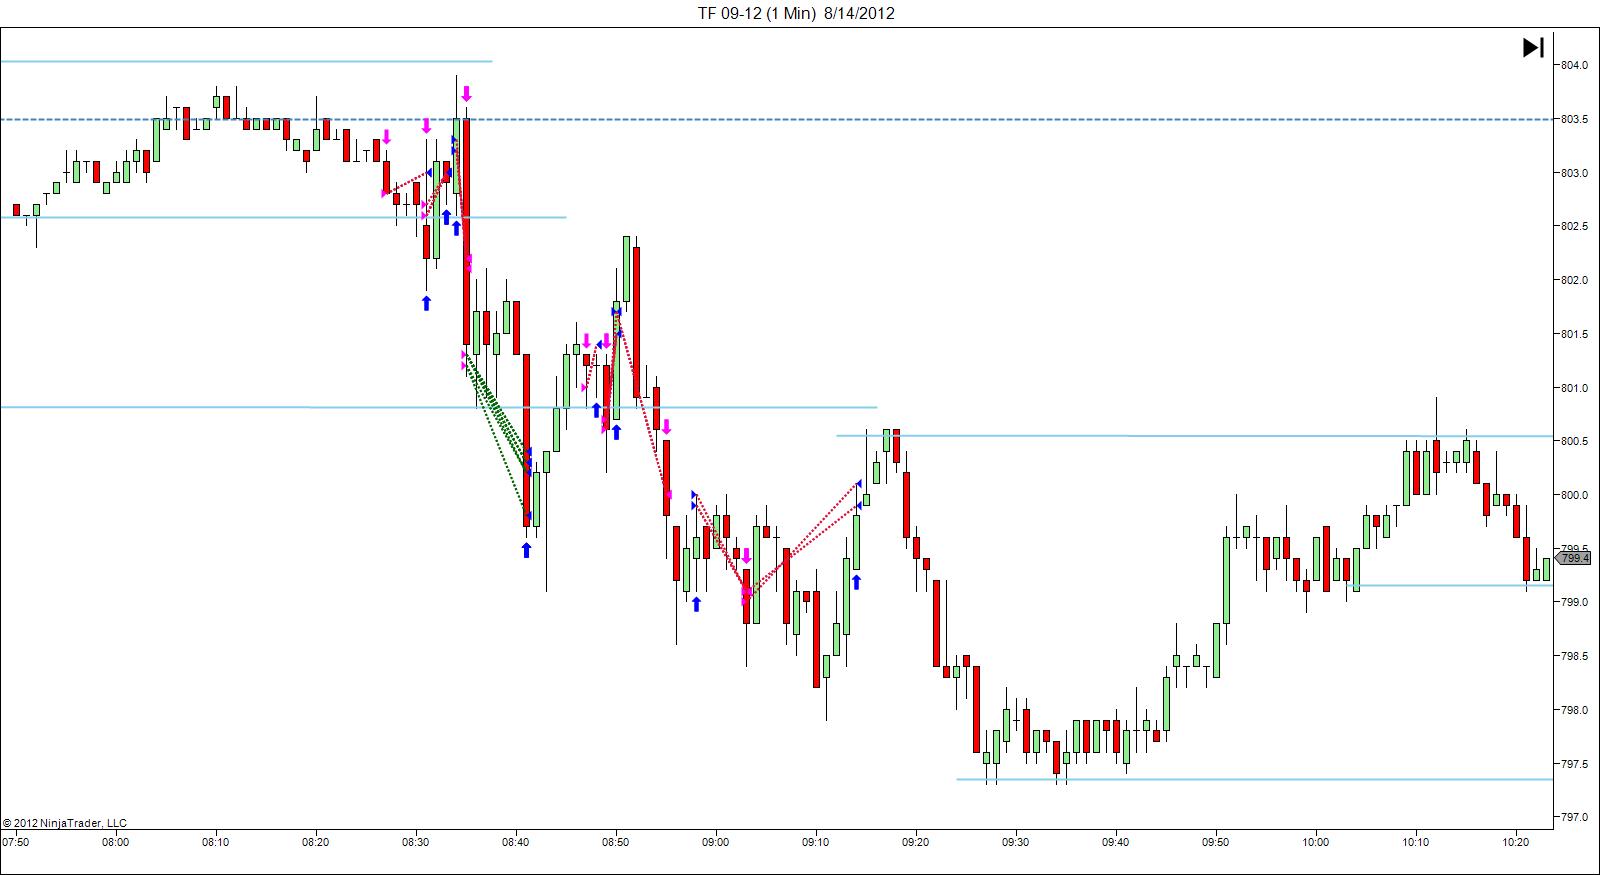Click time axis label 08:00
This screenshot has height=875, width=1600.
point(115,843)
